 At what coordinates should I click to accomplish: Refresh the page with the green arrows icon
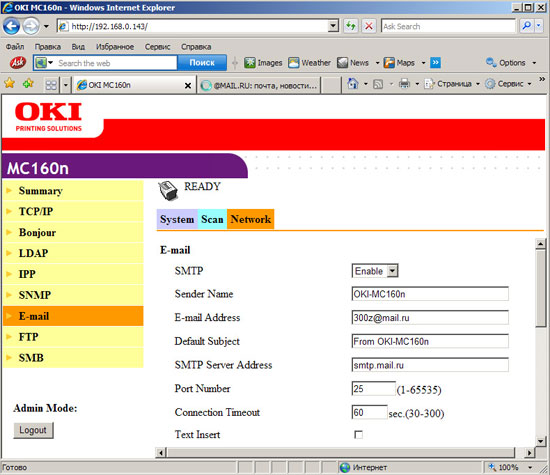351,26
